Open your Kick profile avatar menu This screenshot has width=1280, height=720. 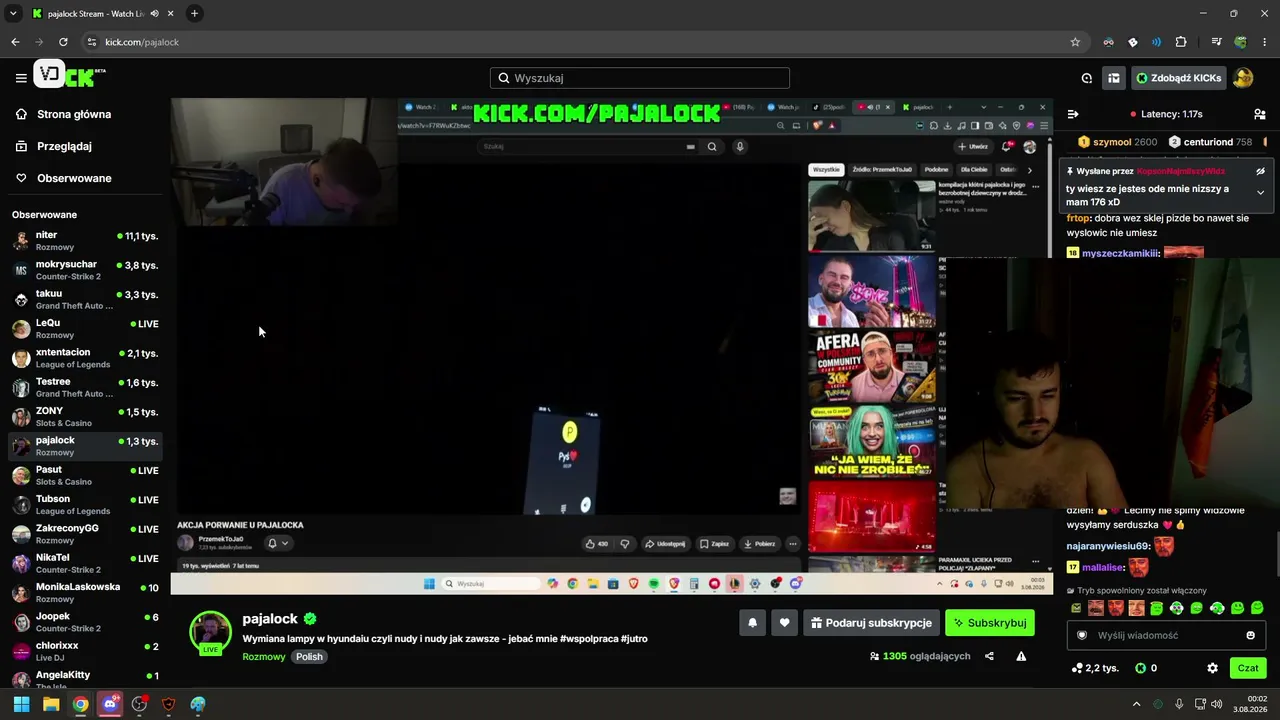(1243, 78)
